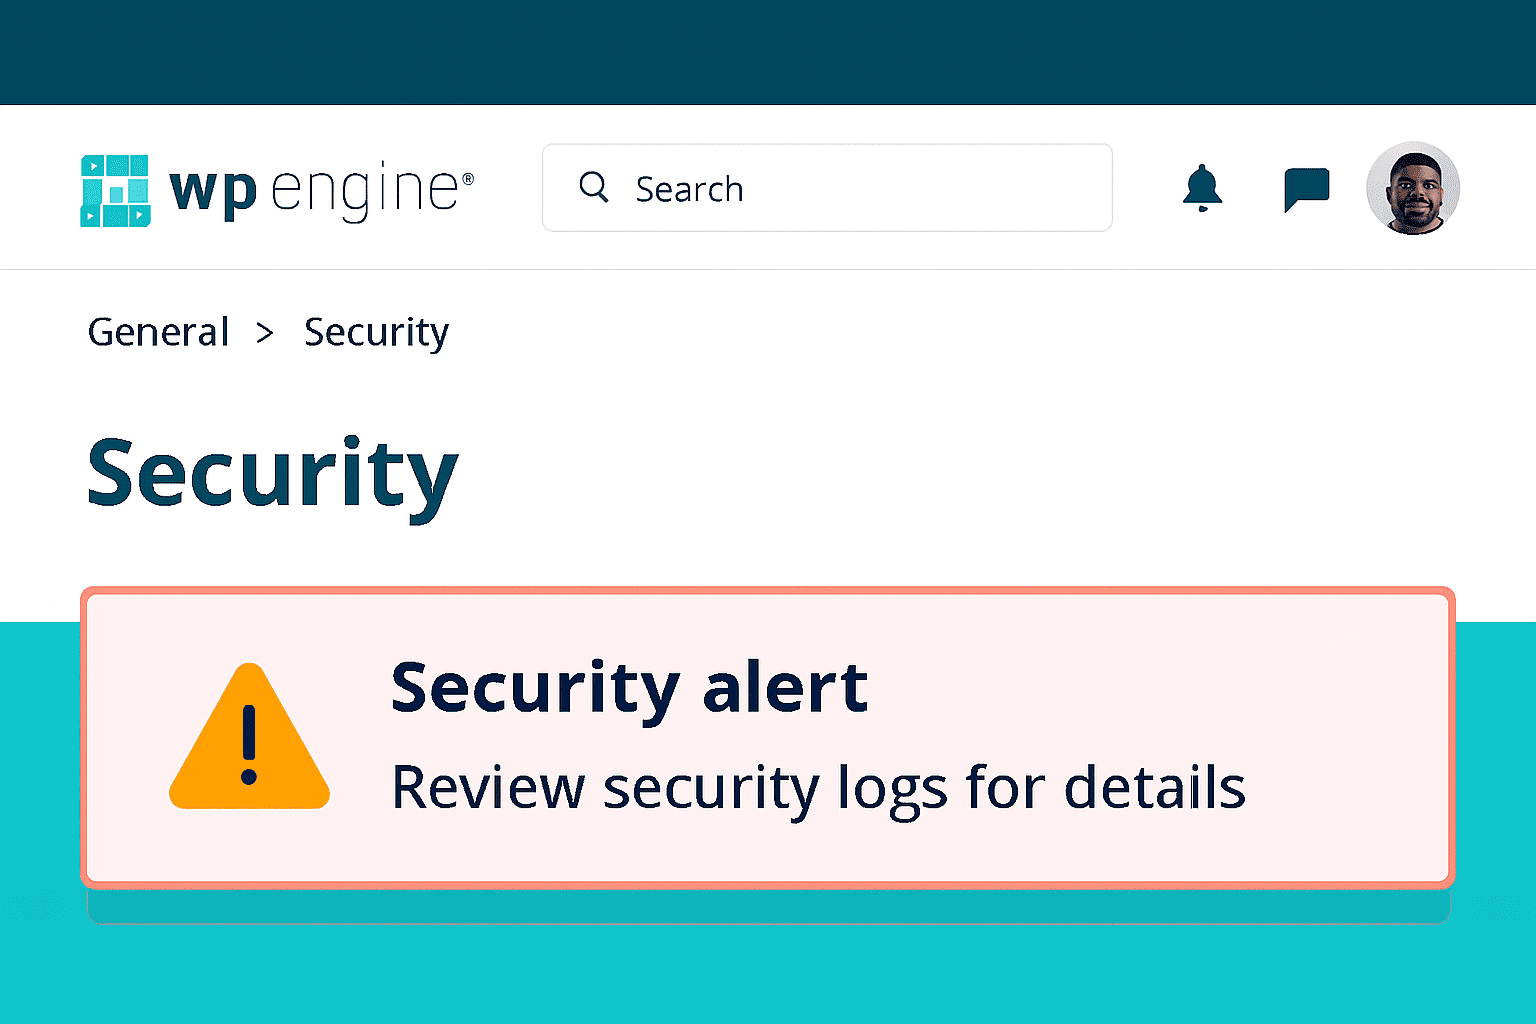Viewport: 1536px width, 1024px height.
Task: Select the Security breadcrumb item
Action: [376, 332]
